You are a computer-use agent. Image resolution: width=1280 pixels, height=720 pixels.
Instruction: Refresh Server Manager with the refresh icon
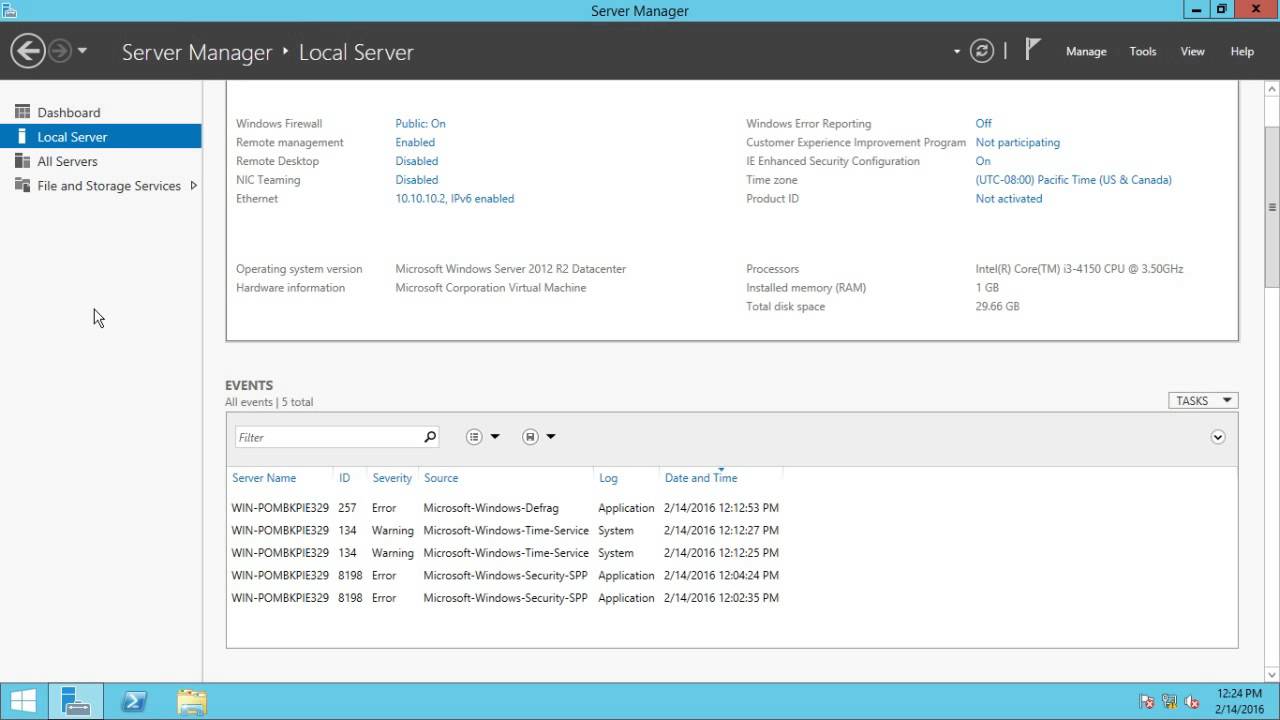coord(982,51)
